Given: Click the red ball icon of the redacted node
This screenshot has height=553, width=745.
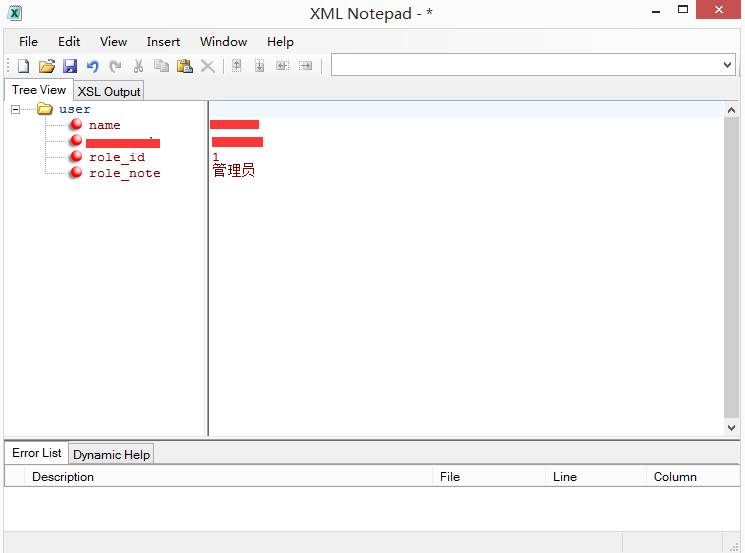Looking at the screenshot, I should 76,140.
